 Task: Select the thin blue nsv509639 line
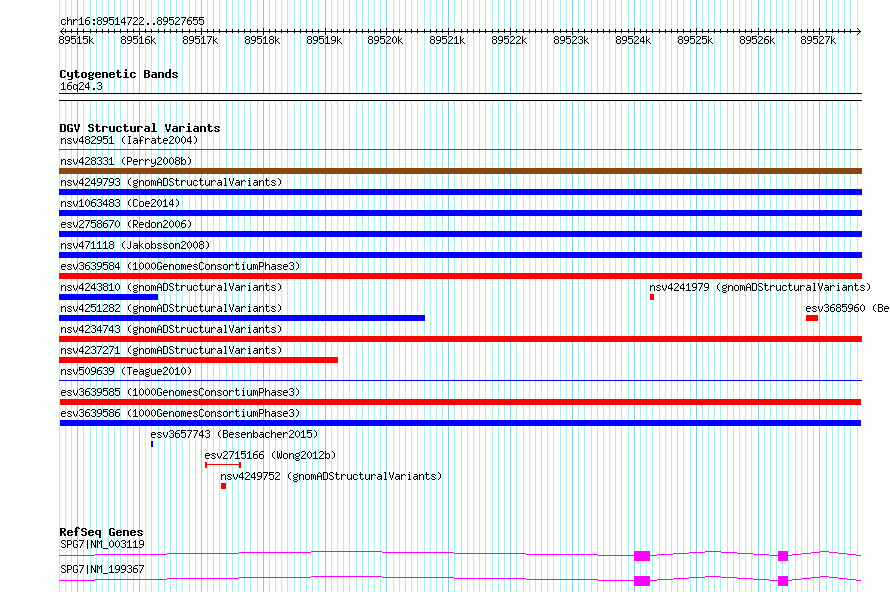(x=460, y=381)
